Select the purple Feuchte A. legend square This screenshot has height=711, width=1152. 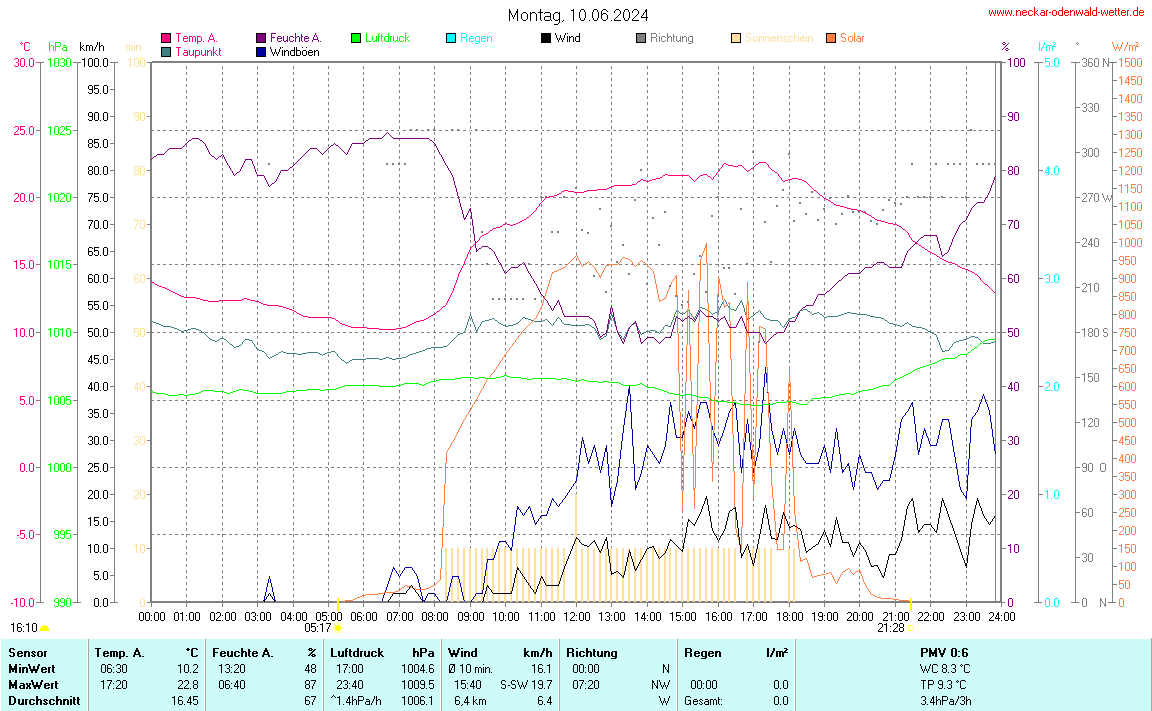tap(261, 38)
